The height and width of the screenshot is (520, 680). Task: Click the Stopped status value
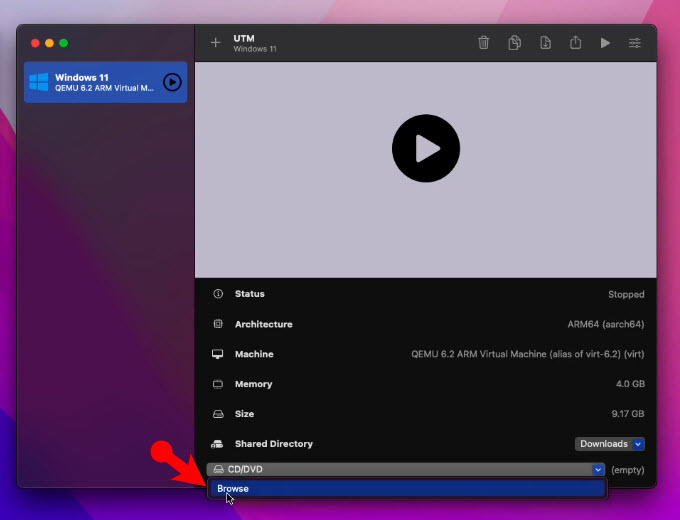(x=626, y=294)
